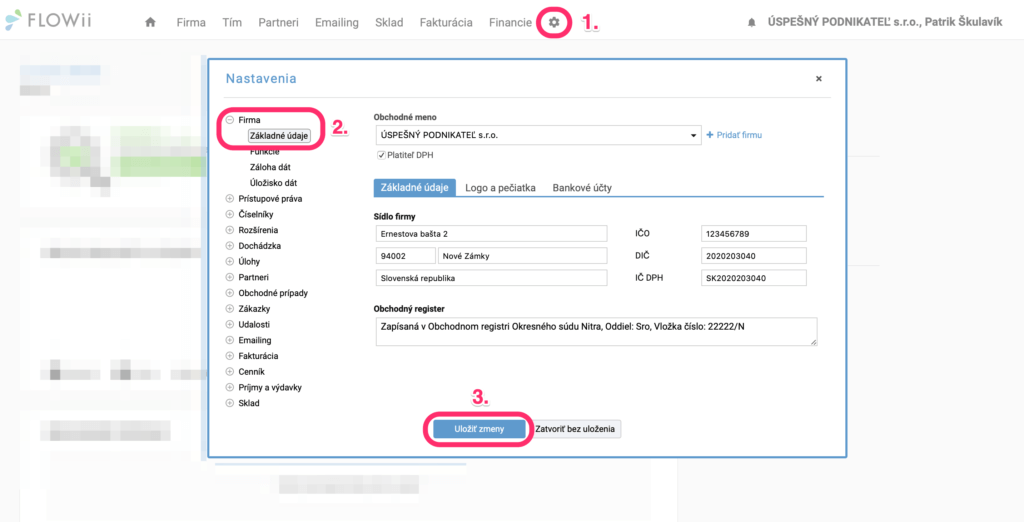Open the Obchodné meno dropdown
Viewport: 1024px width, 522px height.
tap(538, 135)
